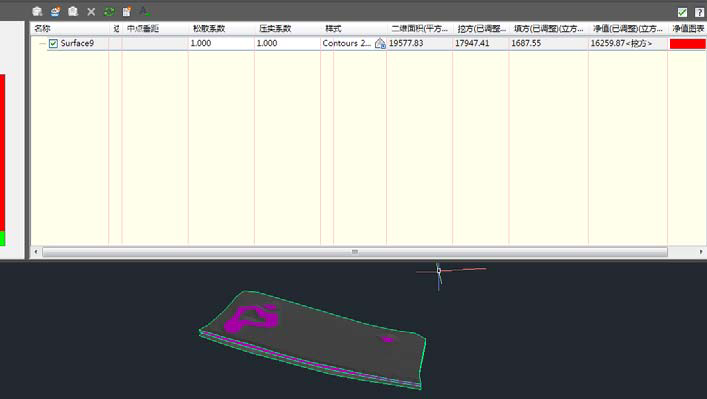Click the Contours 2... style cell
The image size is (707, 399).
(x=346, y=43)
